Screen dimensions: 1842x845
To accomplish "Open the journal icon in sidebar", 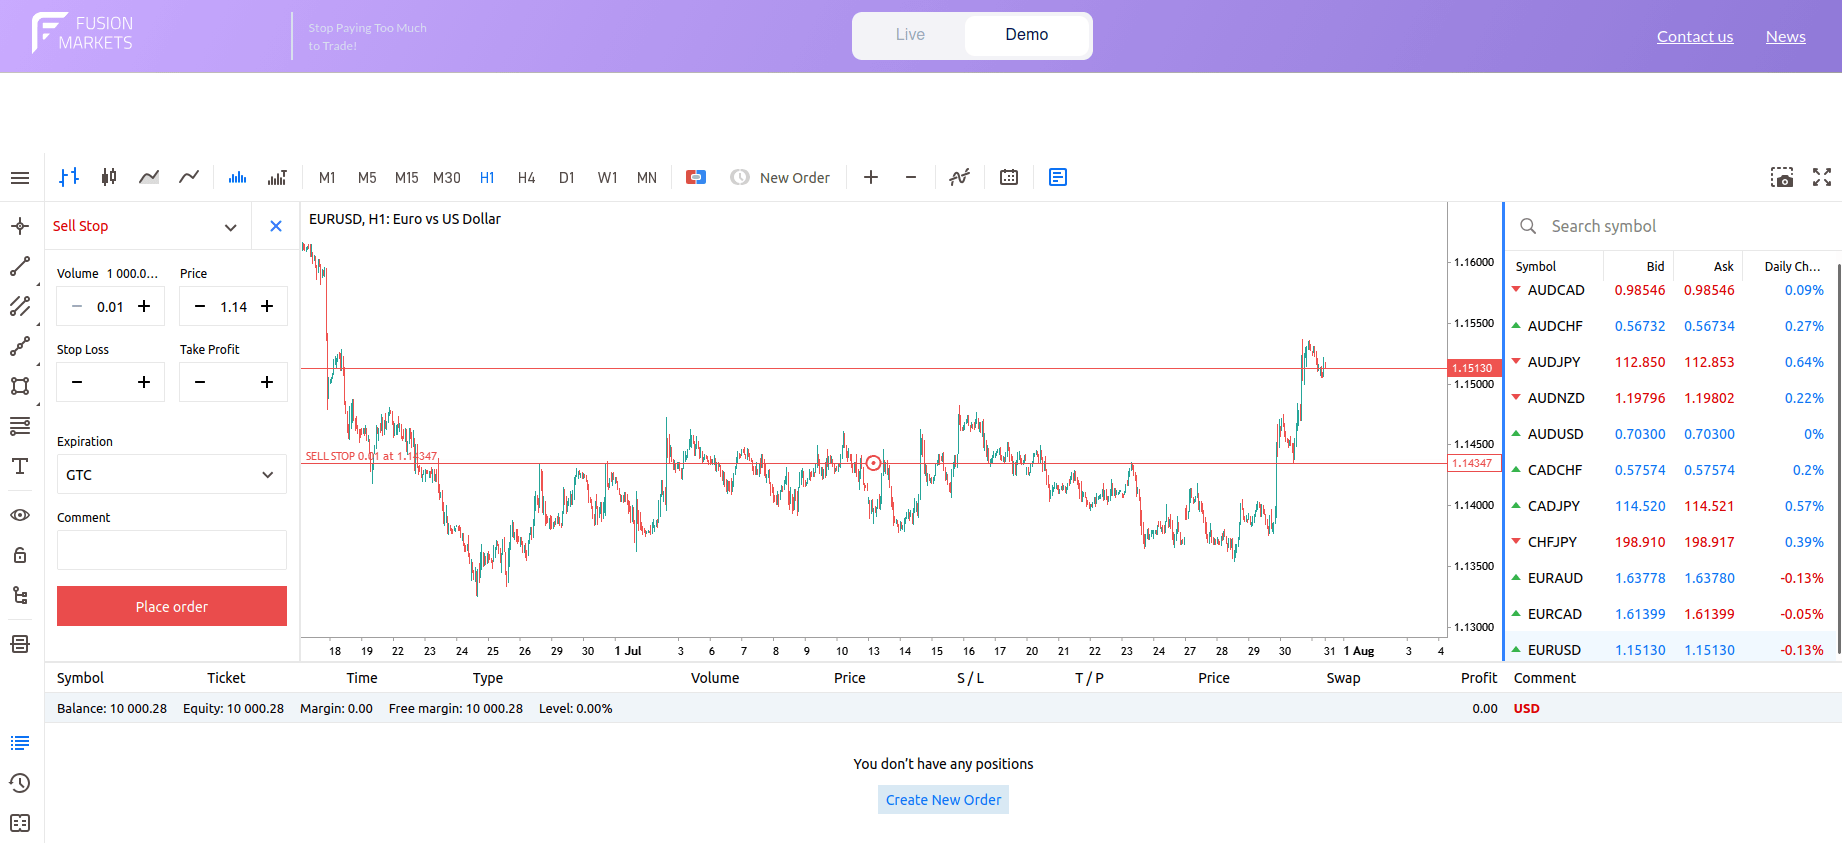I will click(20, 823).
